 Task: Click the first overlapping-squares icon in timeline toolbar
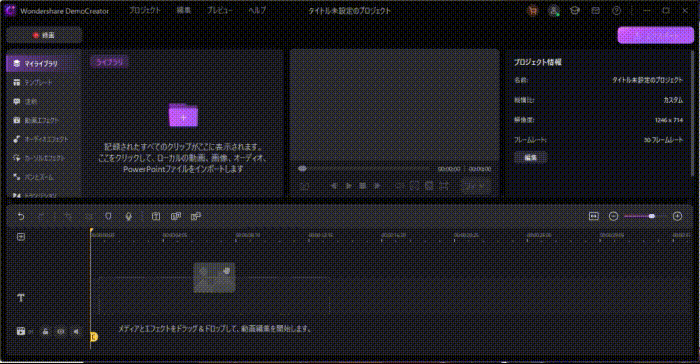tap(176, 216)
